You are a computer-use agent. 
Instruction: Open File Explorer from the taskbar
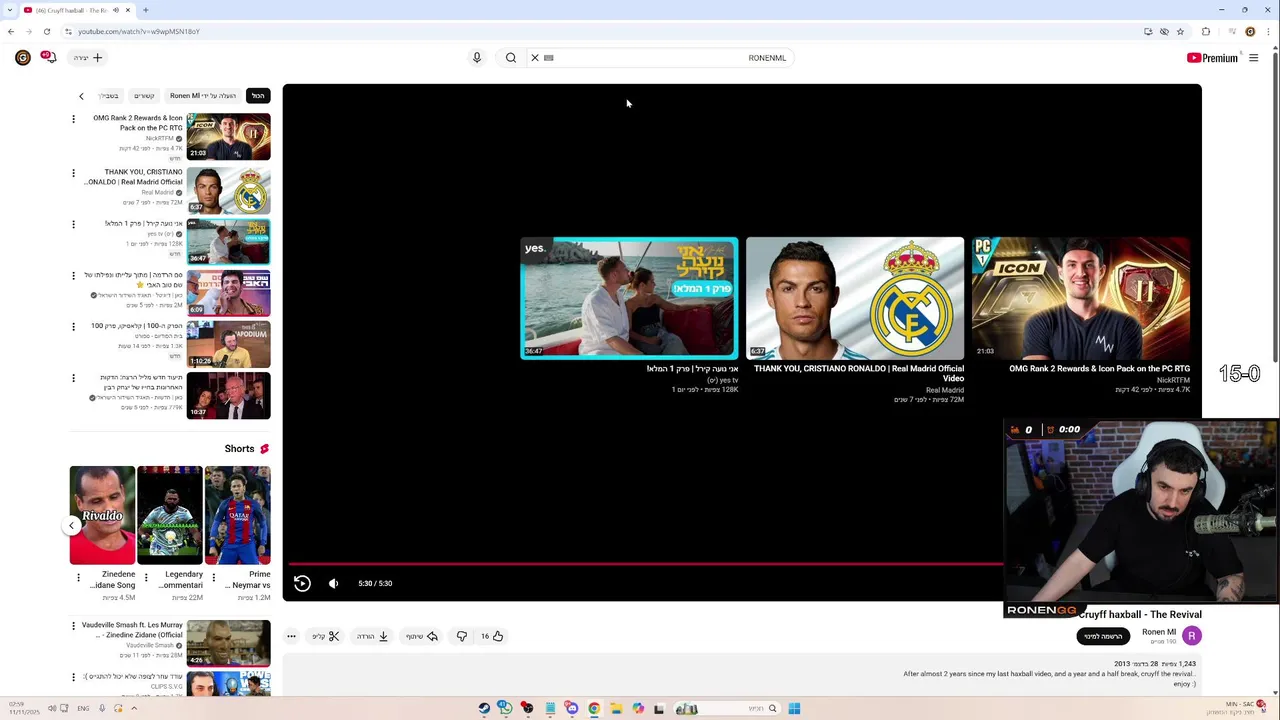[616, 708]
